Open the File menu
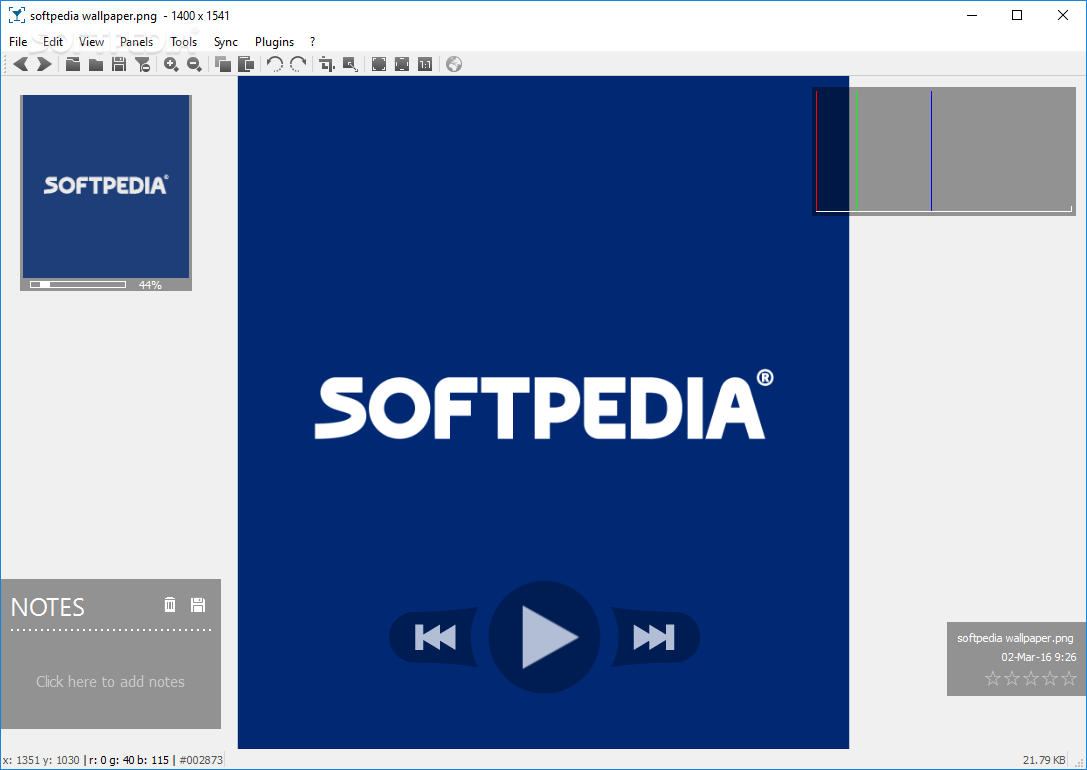Viewport: 1087px width, 770px height. [18, 42]
